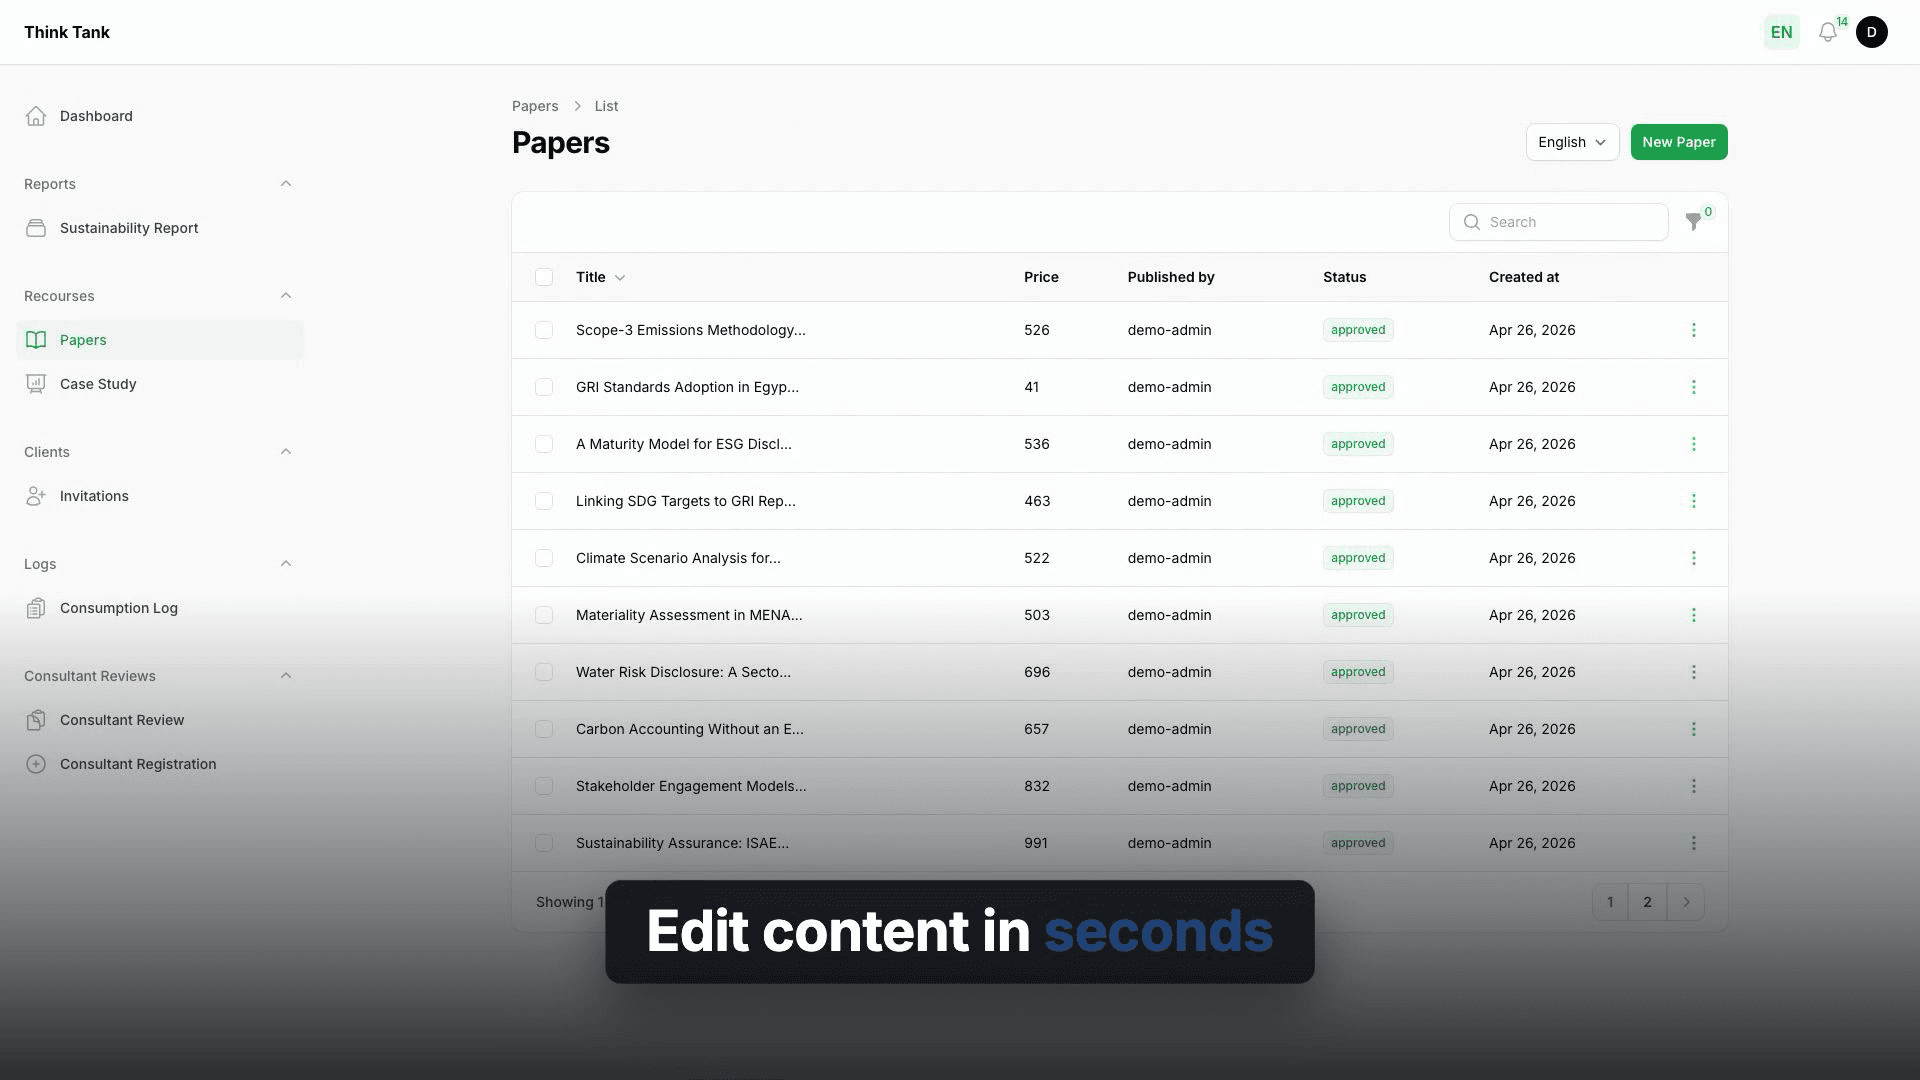Click the New Paper button
Viewport: 1920px width, 1080px height.
pyautogui.click(x=1679, y=142)
